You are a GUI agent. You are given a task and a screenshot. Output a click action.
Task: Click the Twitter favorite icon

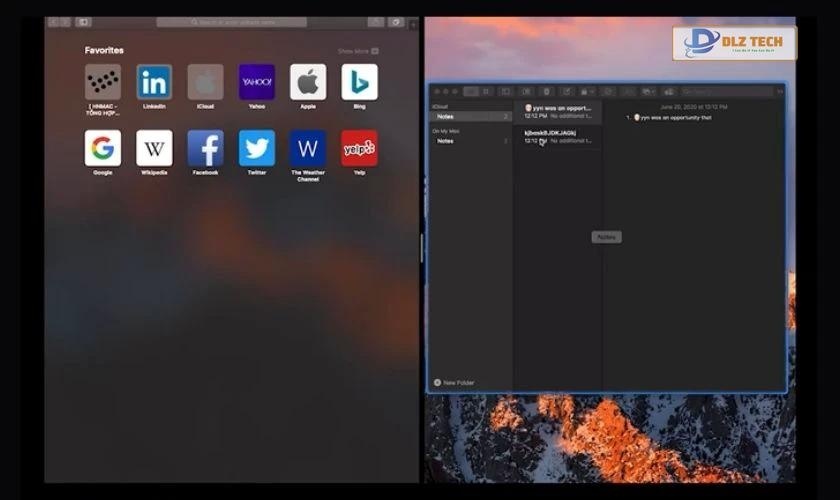point(257,148)
